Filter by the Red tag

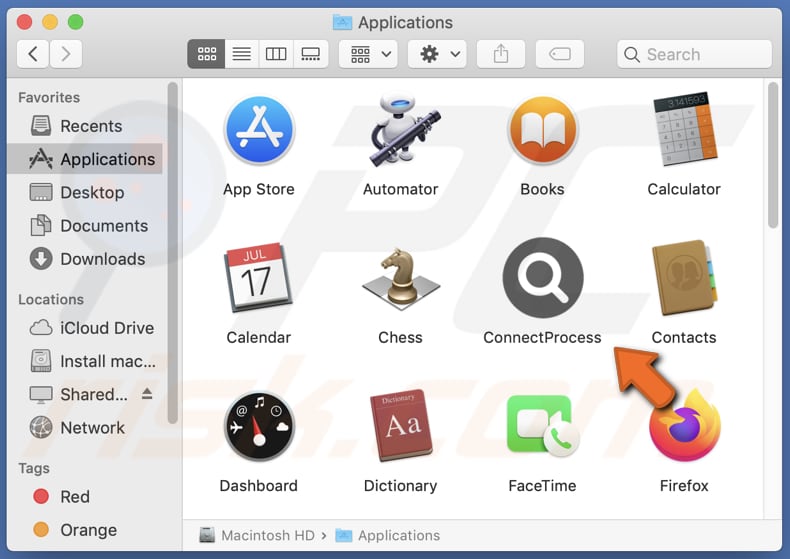point(85,497)
